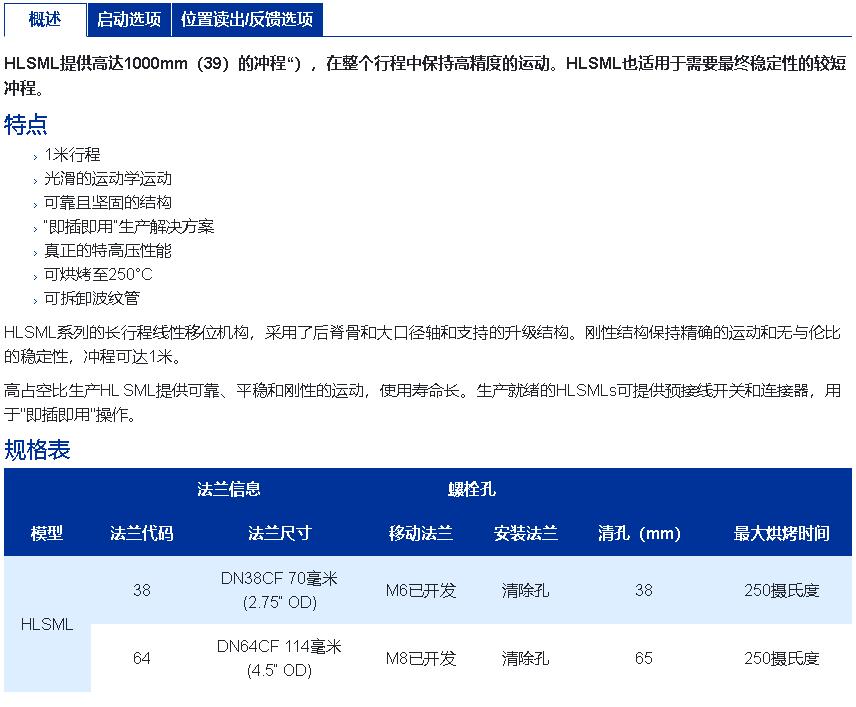Click the 移动法兰 column header

point(421,533)
